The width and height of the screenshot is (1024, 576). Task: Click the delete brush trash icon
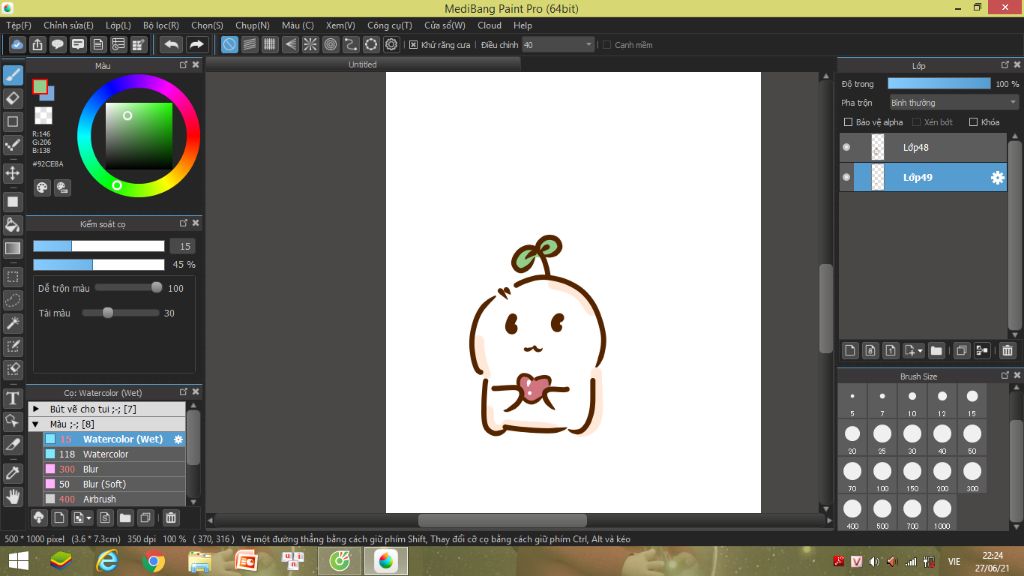pos(170,518)
